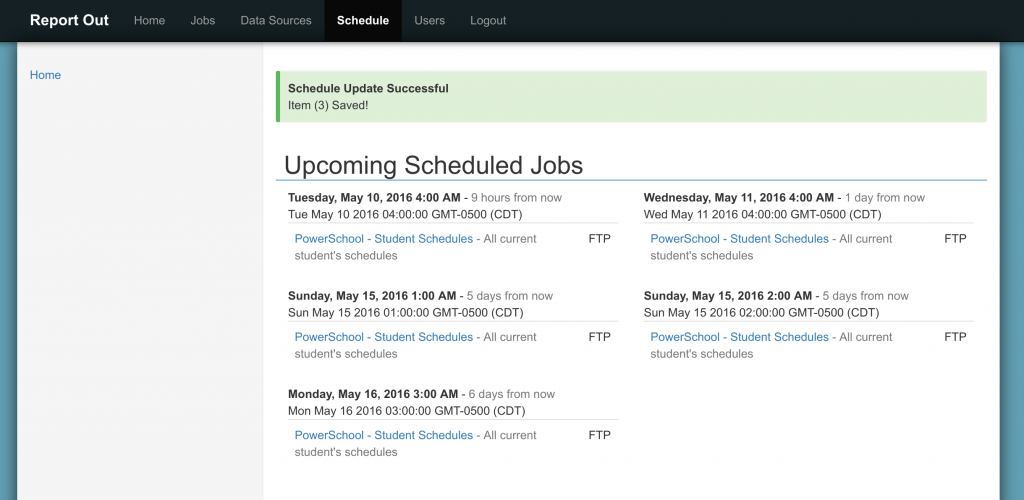
Task: Click the Tuesday, May 10, 2016 4:00 AM header
Action: coord(374,198)
